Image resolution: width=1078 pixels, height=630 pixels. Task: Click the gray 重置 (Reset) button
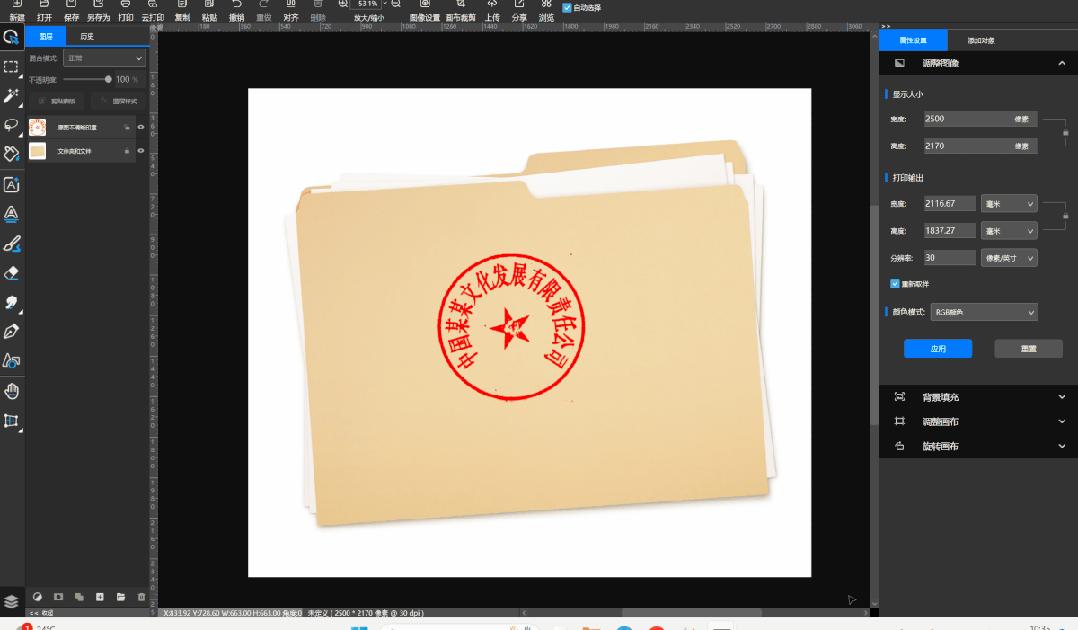coord(1028,349)
